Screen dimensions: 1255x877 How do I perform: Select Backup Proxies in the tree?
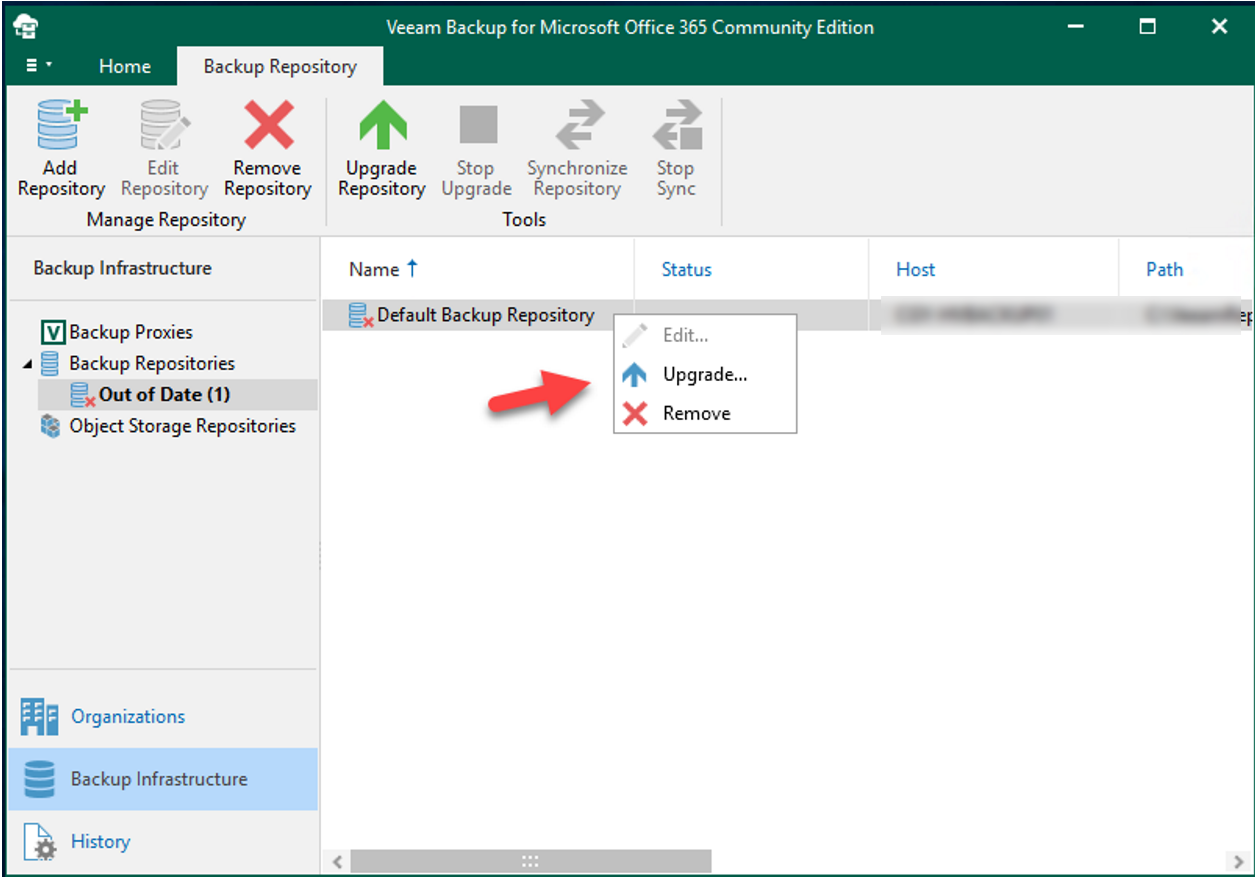[131, 332]
